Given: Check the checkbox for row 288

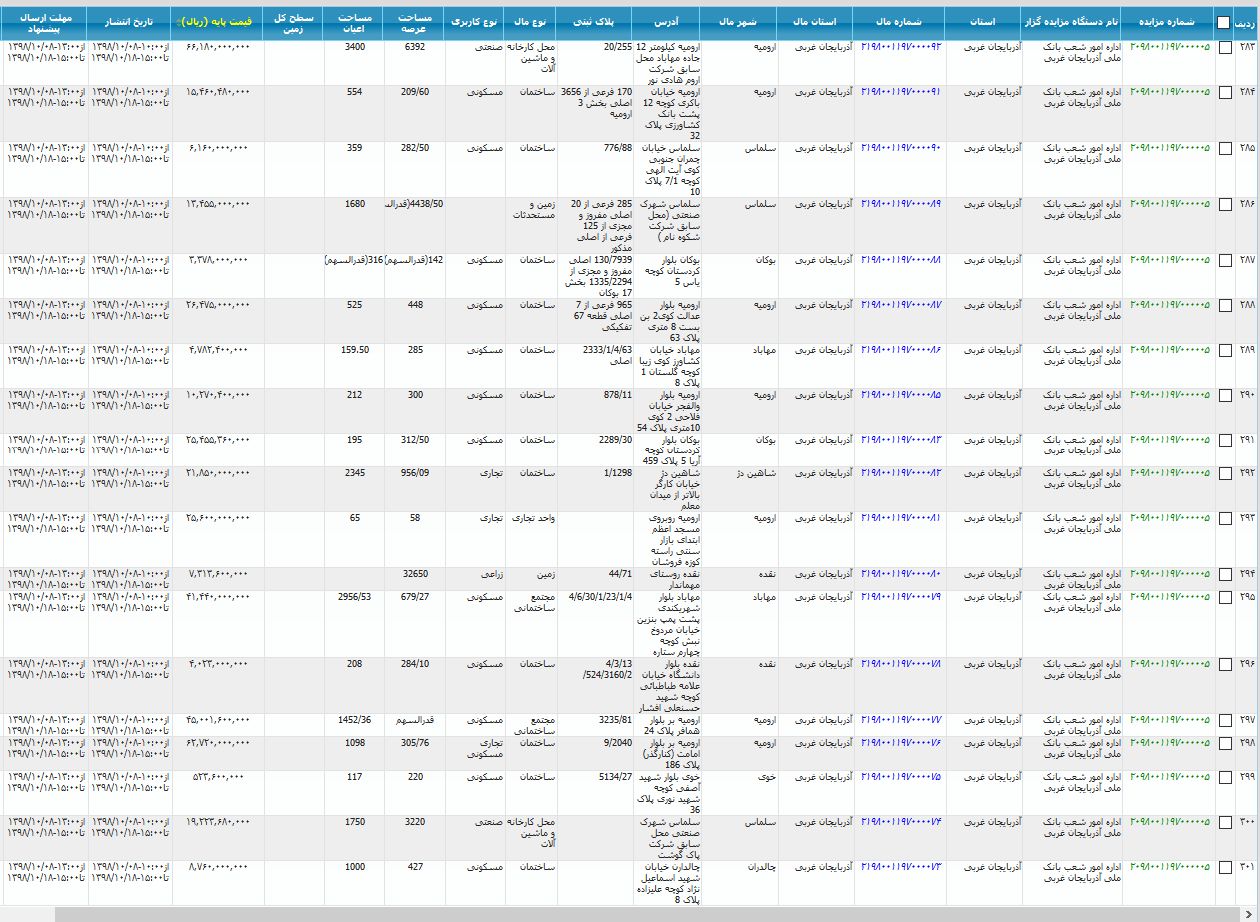Looking at the screenshot, I should click(1225, 305).
